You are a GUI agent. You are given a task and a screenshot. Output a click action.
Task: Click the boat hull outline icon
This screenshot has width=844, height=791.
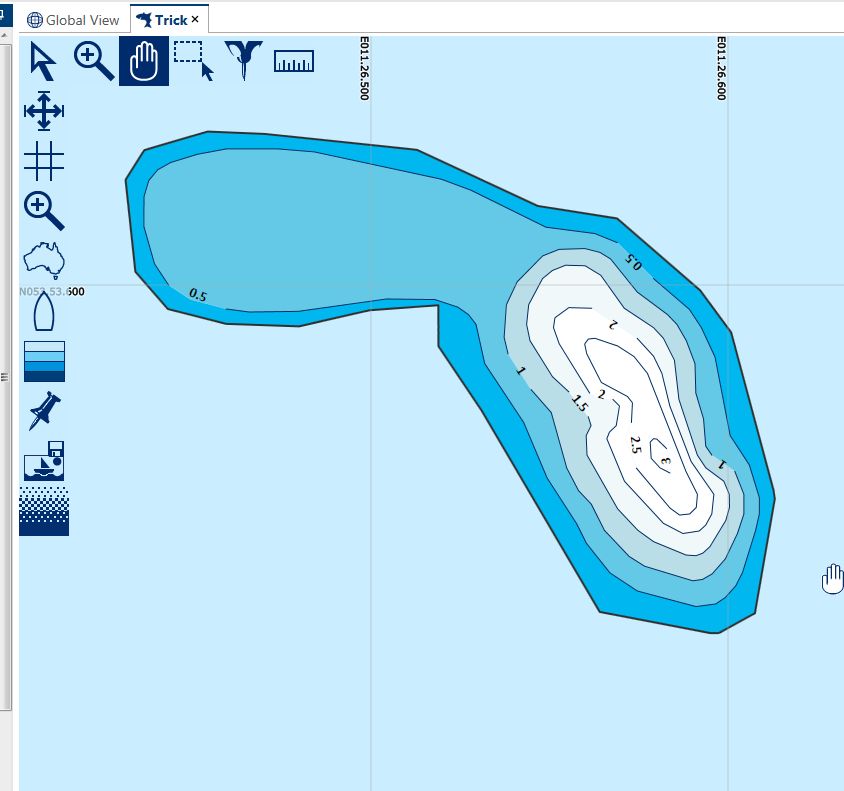coord(43,311)
